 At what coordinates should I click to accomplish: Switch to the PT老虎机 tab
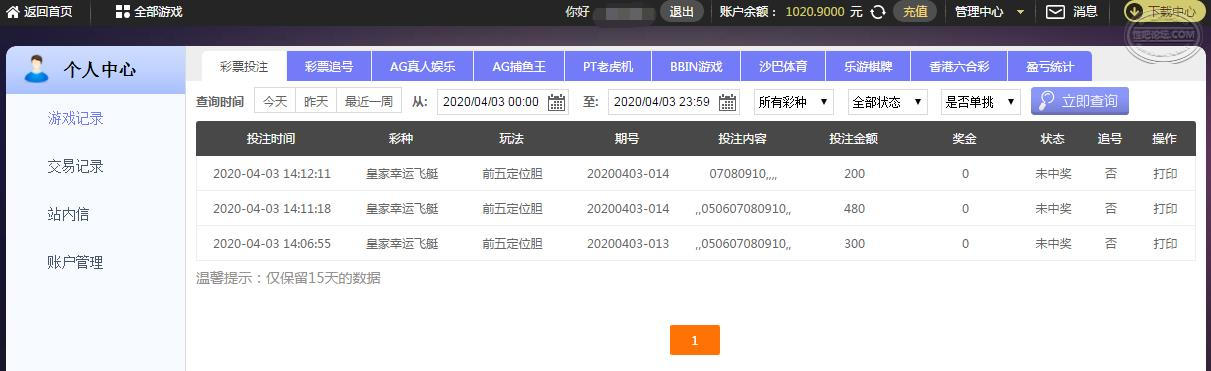pos(607,67)
